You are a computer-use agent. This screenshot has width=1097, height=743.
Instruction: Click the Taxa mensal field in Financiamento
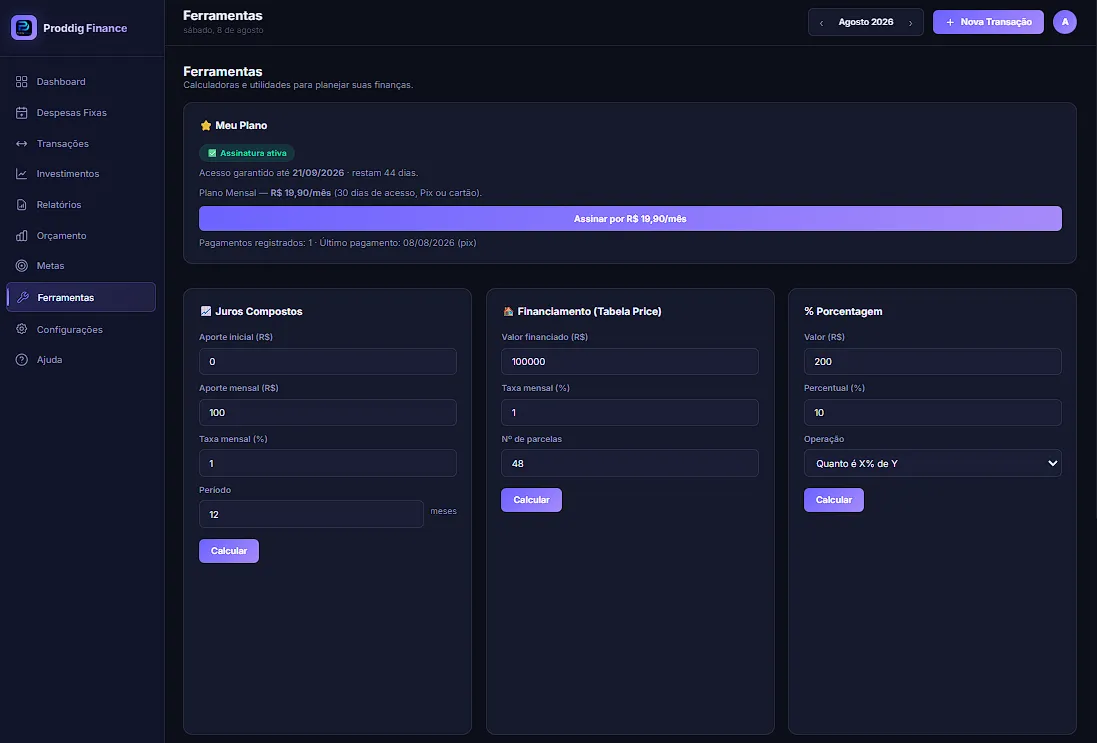pos(630,413)
